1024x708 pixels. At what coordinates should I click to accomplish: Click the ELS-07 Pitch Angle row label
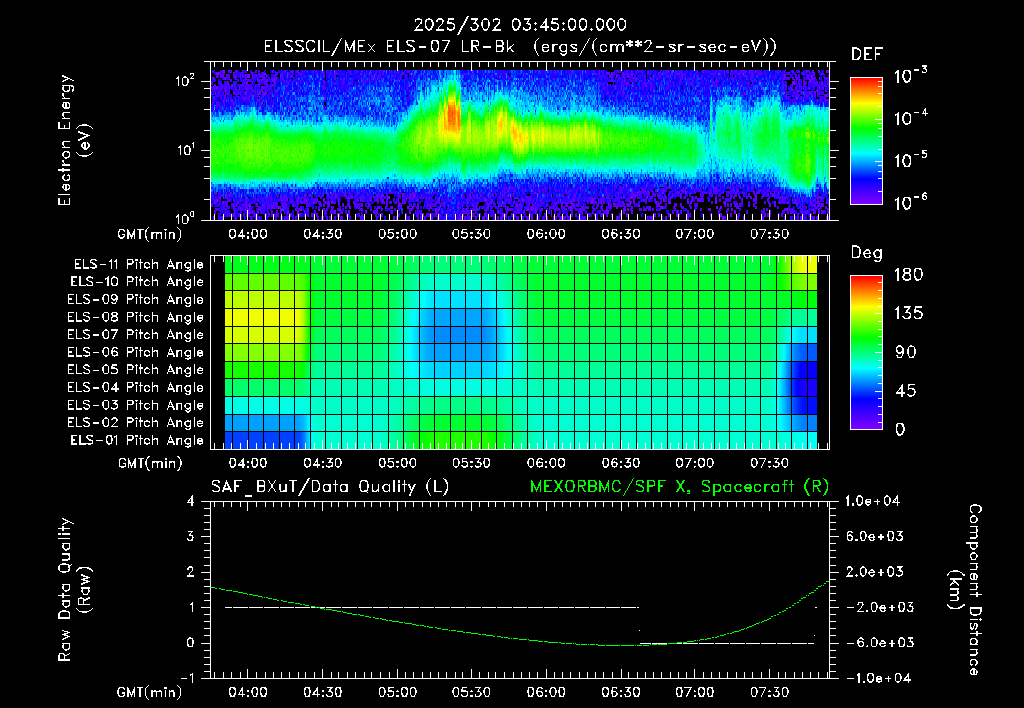[x=136, y=334]
